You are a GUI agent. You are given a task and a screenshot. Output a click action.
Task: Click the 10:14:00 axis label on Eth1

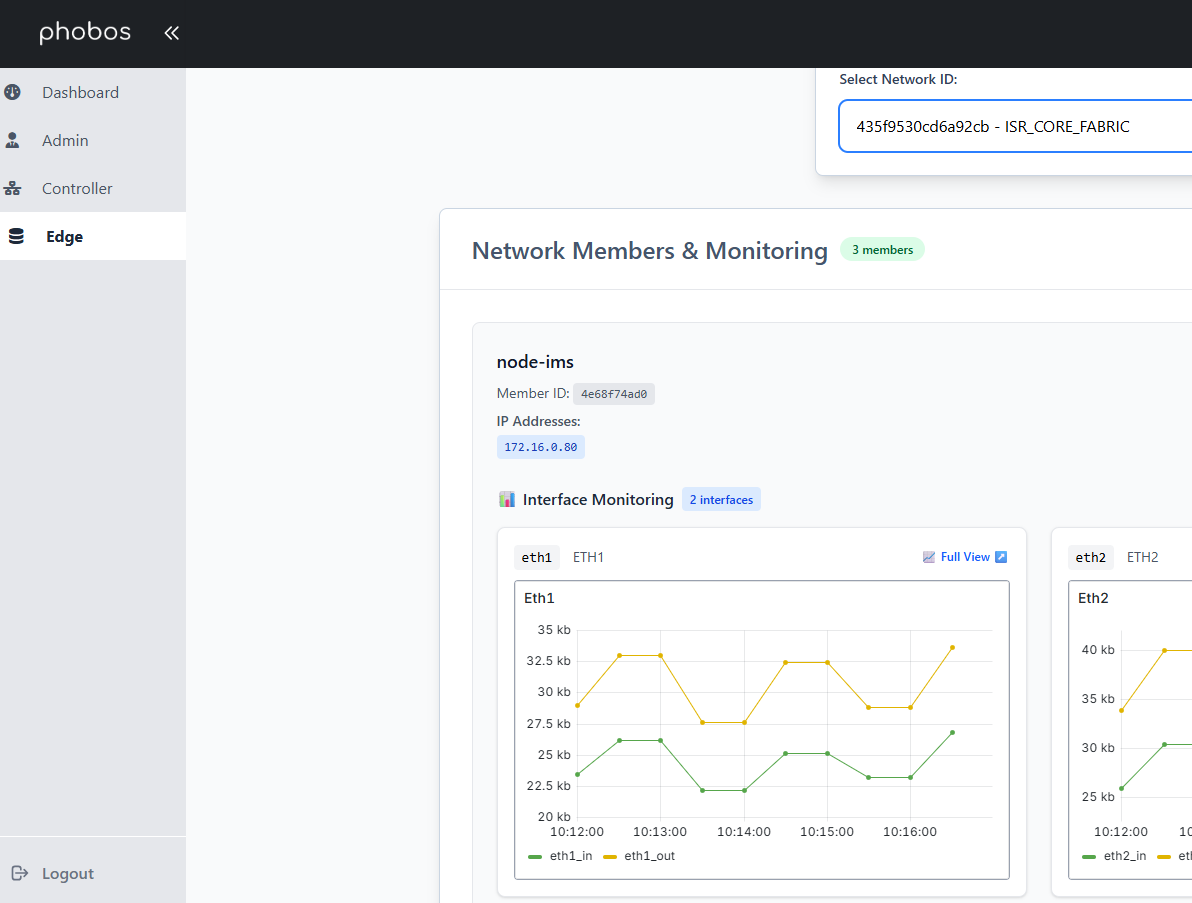click(x=743, y=832)
